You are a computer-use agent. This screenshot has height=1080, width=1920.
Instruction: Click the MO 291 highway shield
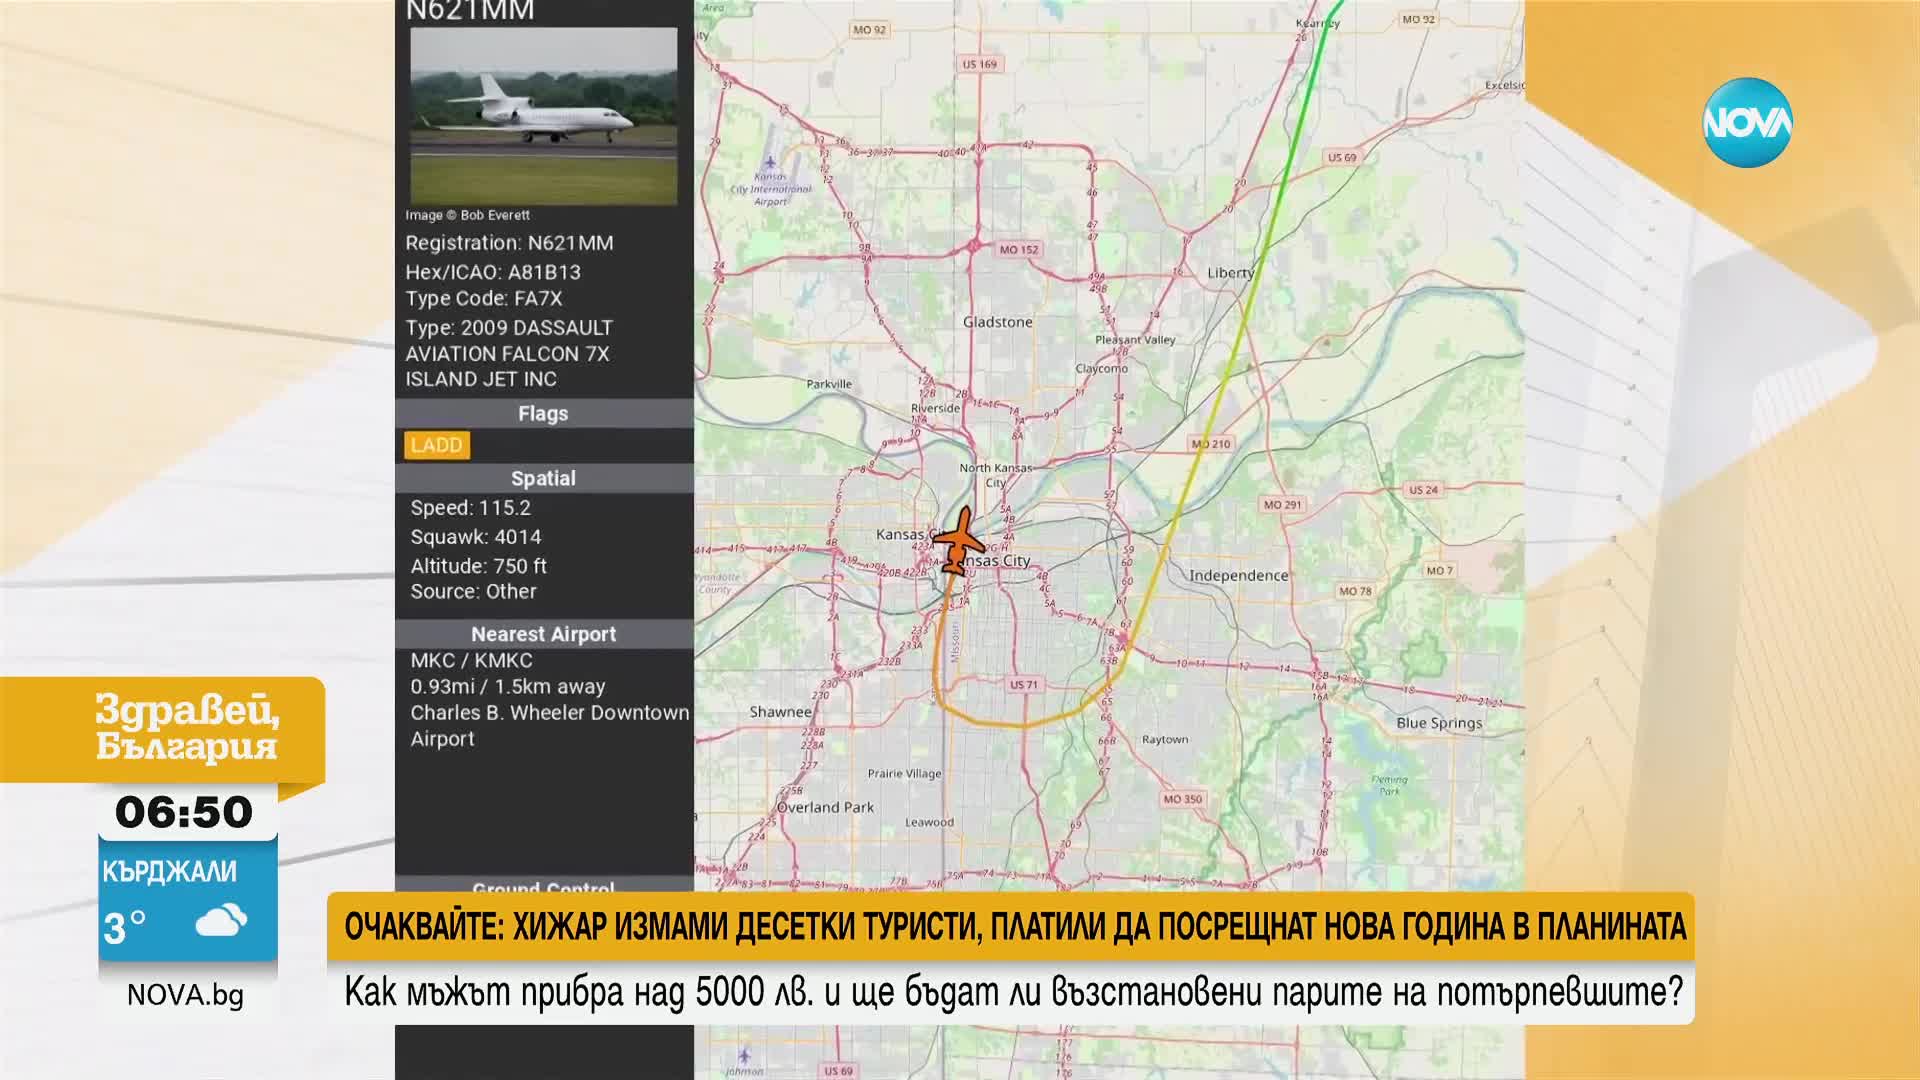coord(1282,505)
